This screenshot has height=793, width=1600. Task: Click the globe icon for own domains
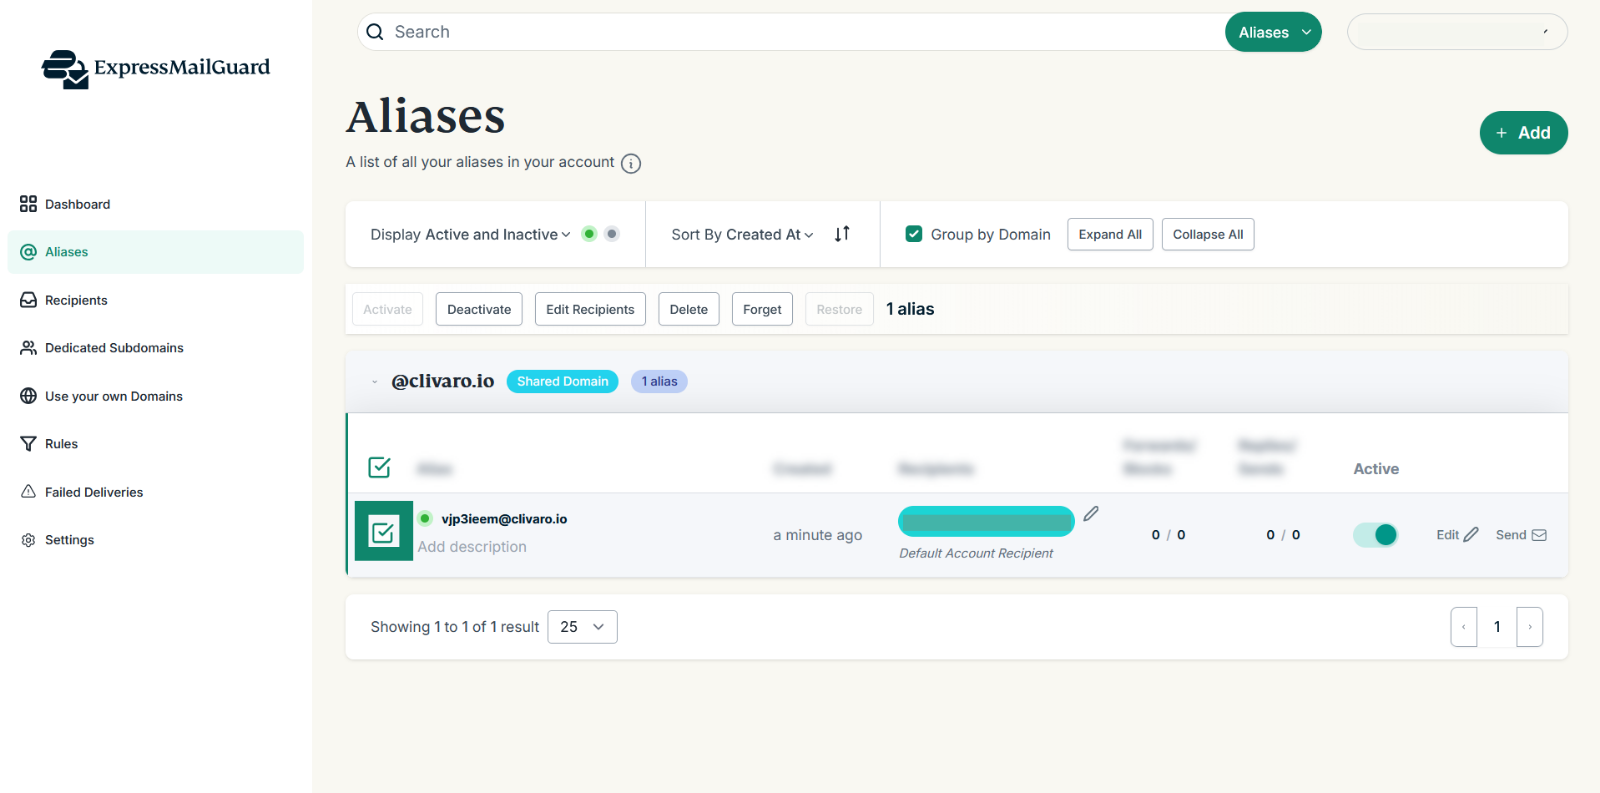click(x=28, y=396)
